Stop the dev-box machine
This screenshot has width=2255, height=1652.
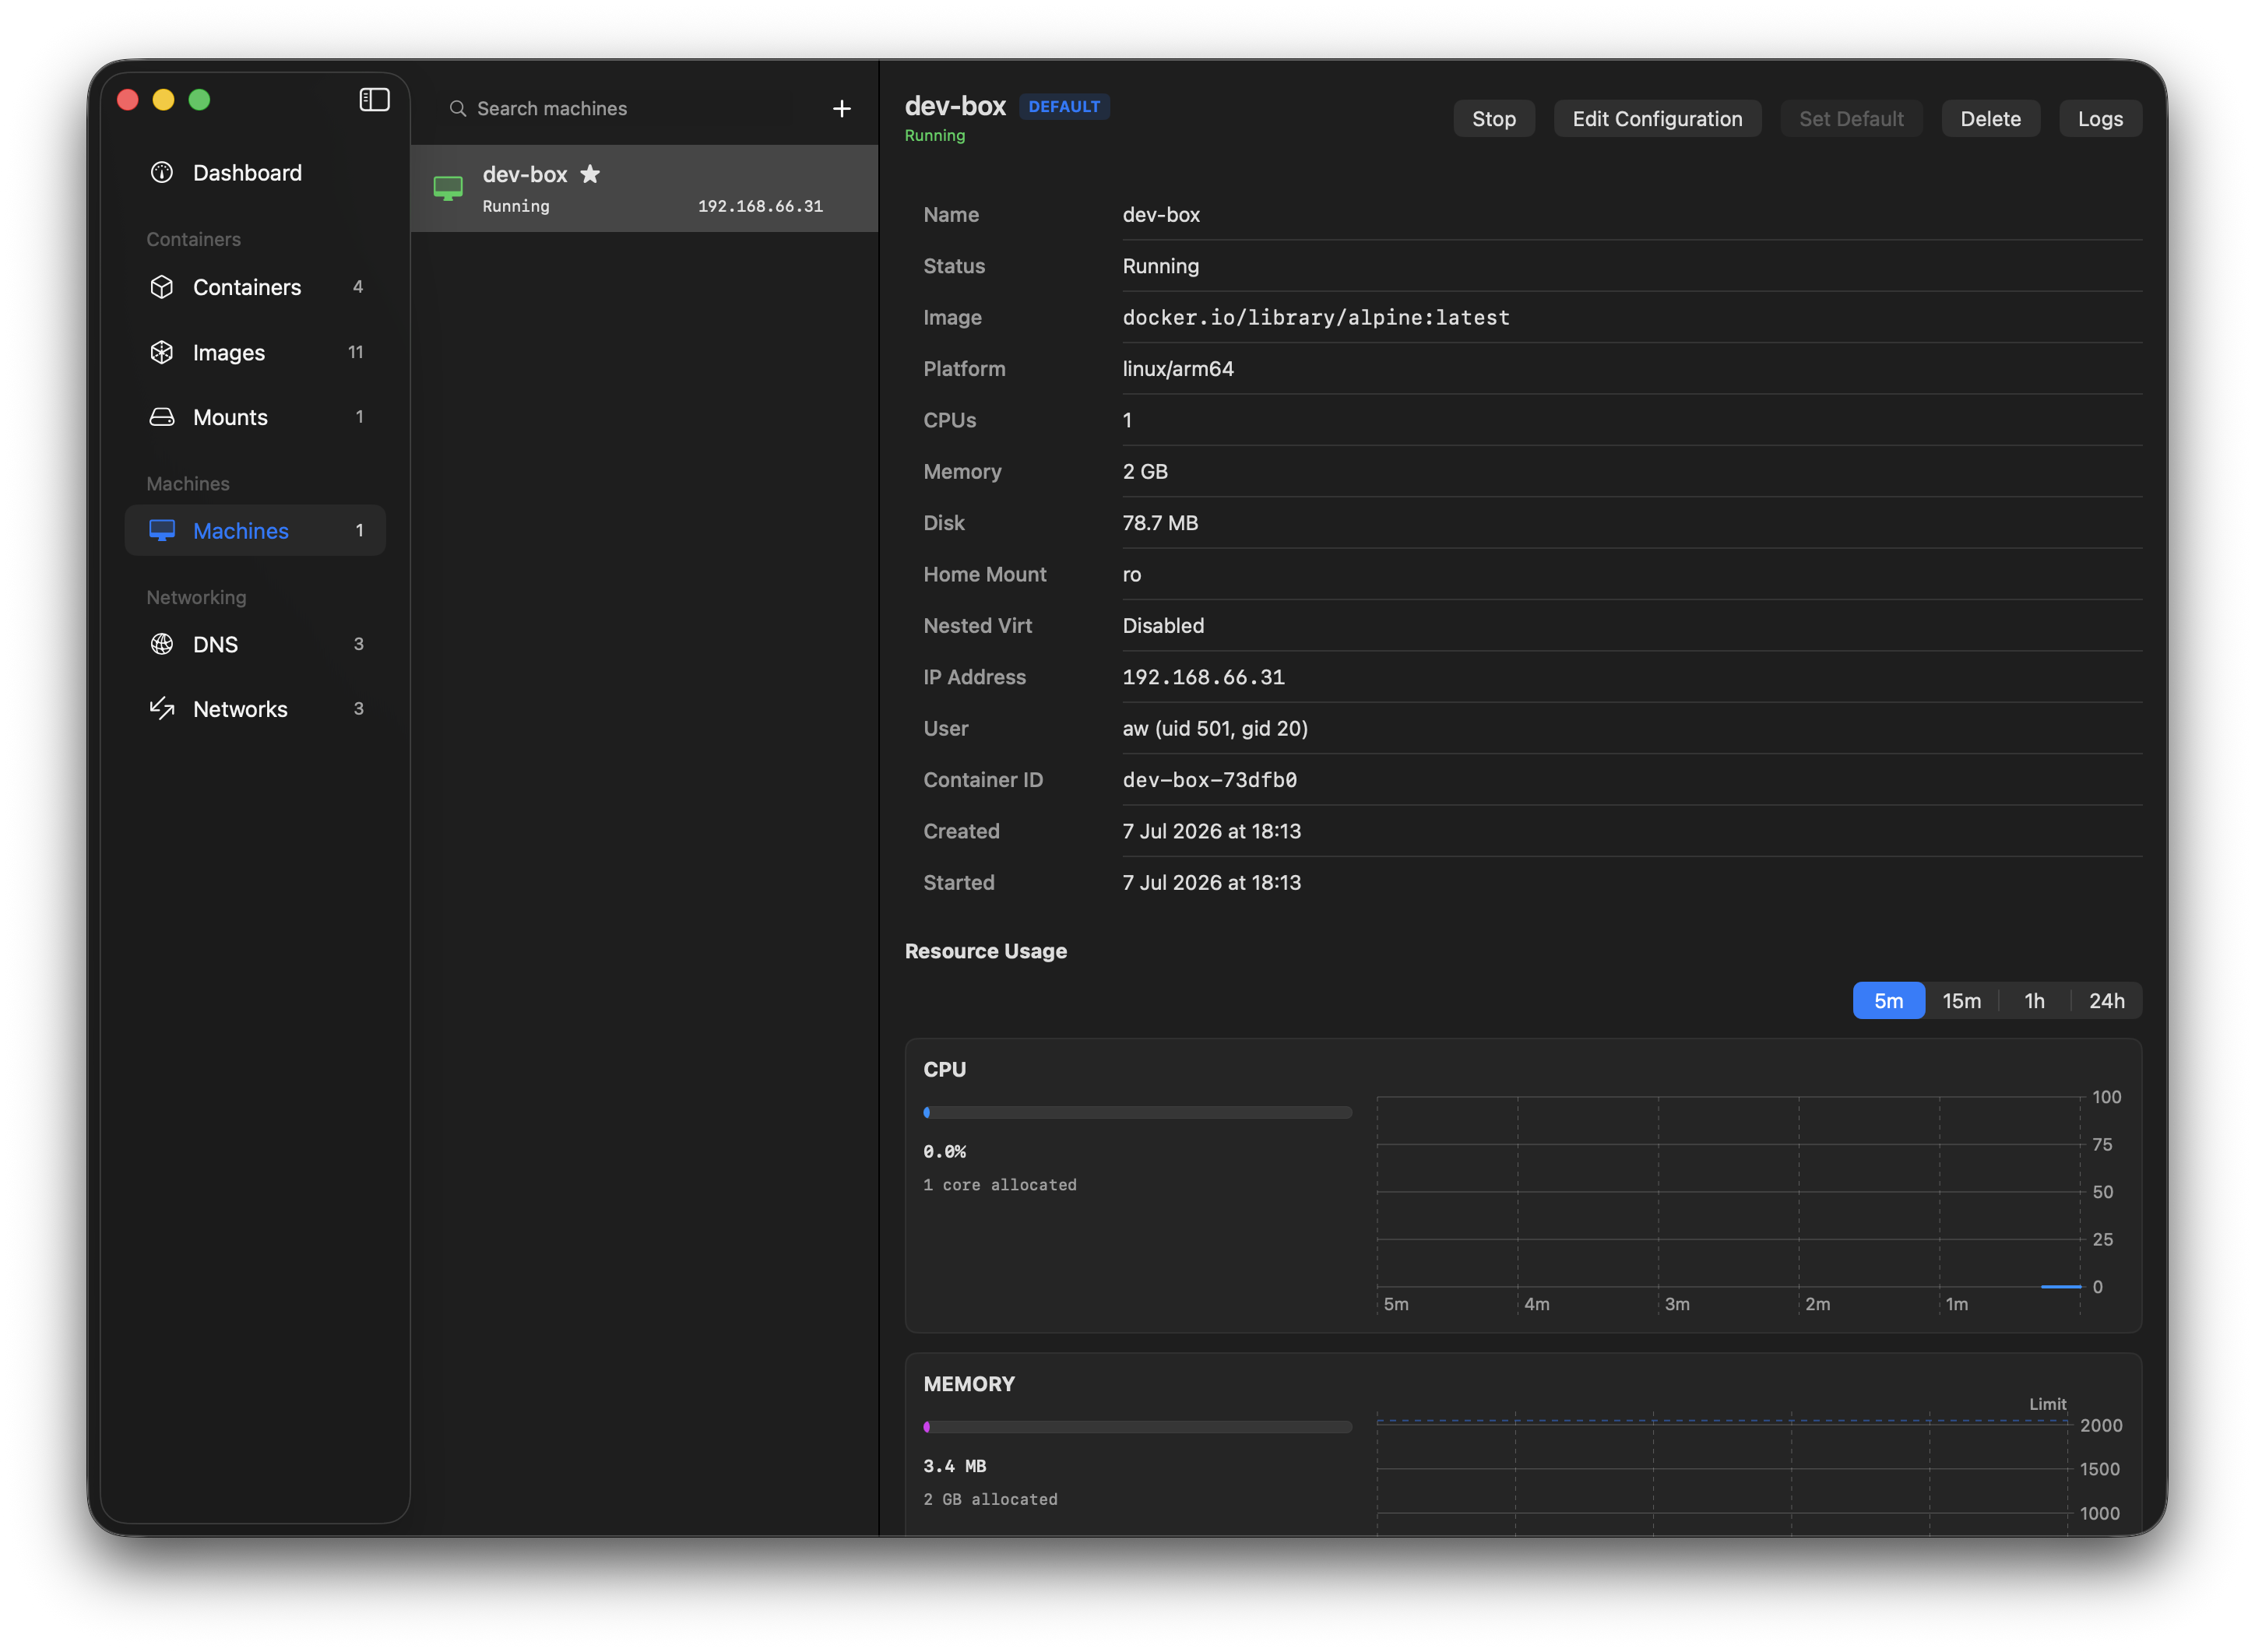click(1493, 119)
